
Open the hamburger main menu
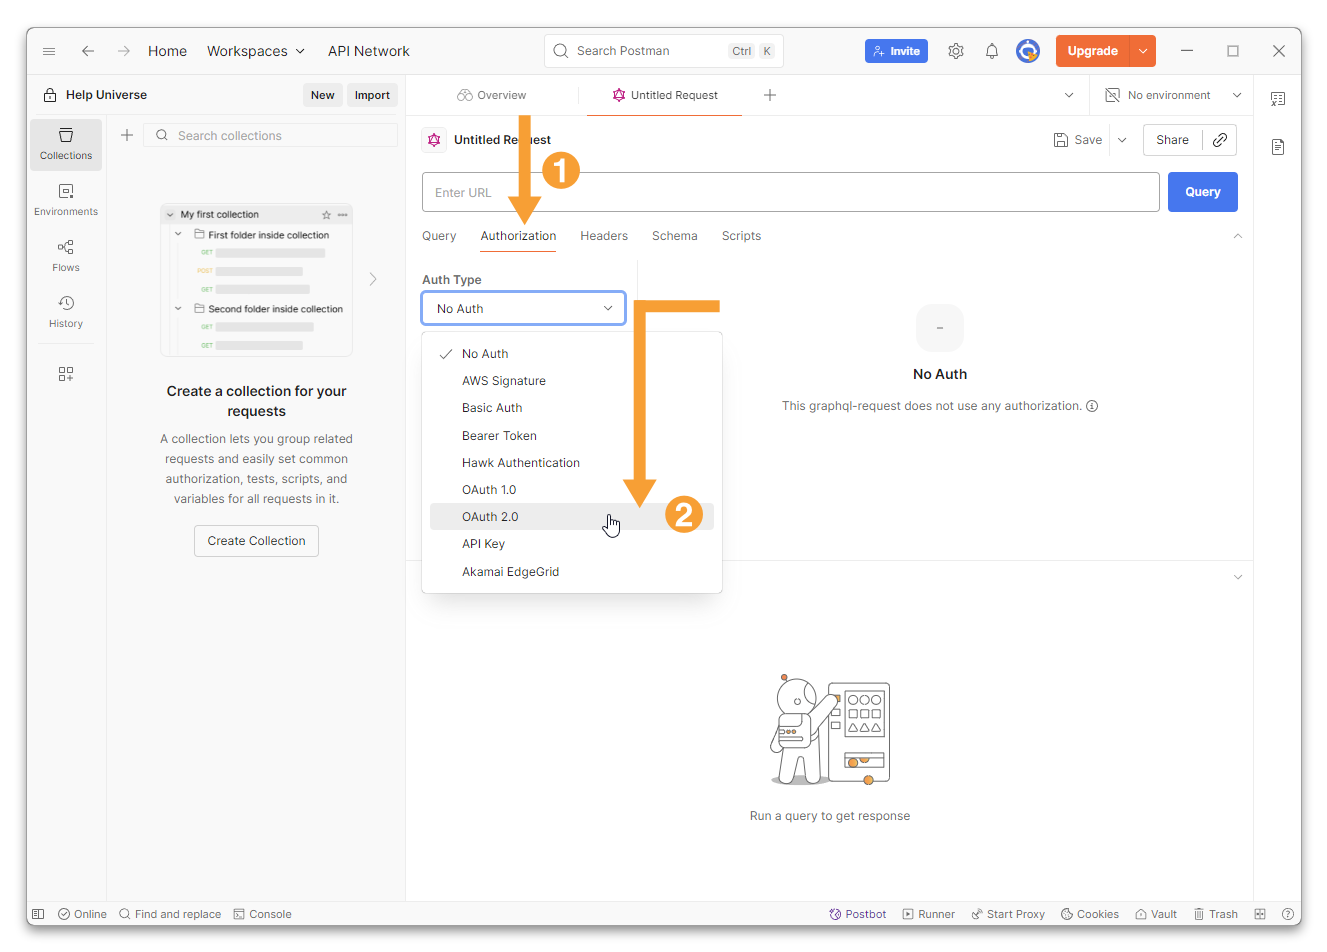pyautogui.click(x=49, y=51)
